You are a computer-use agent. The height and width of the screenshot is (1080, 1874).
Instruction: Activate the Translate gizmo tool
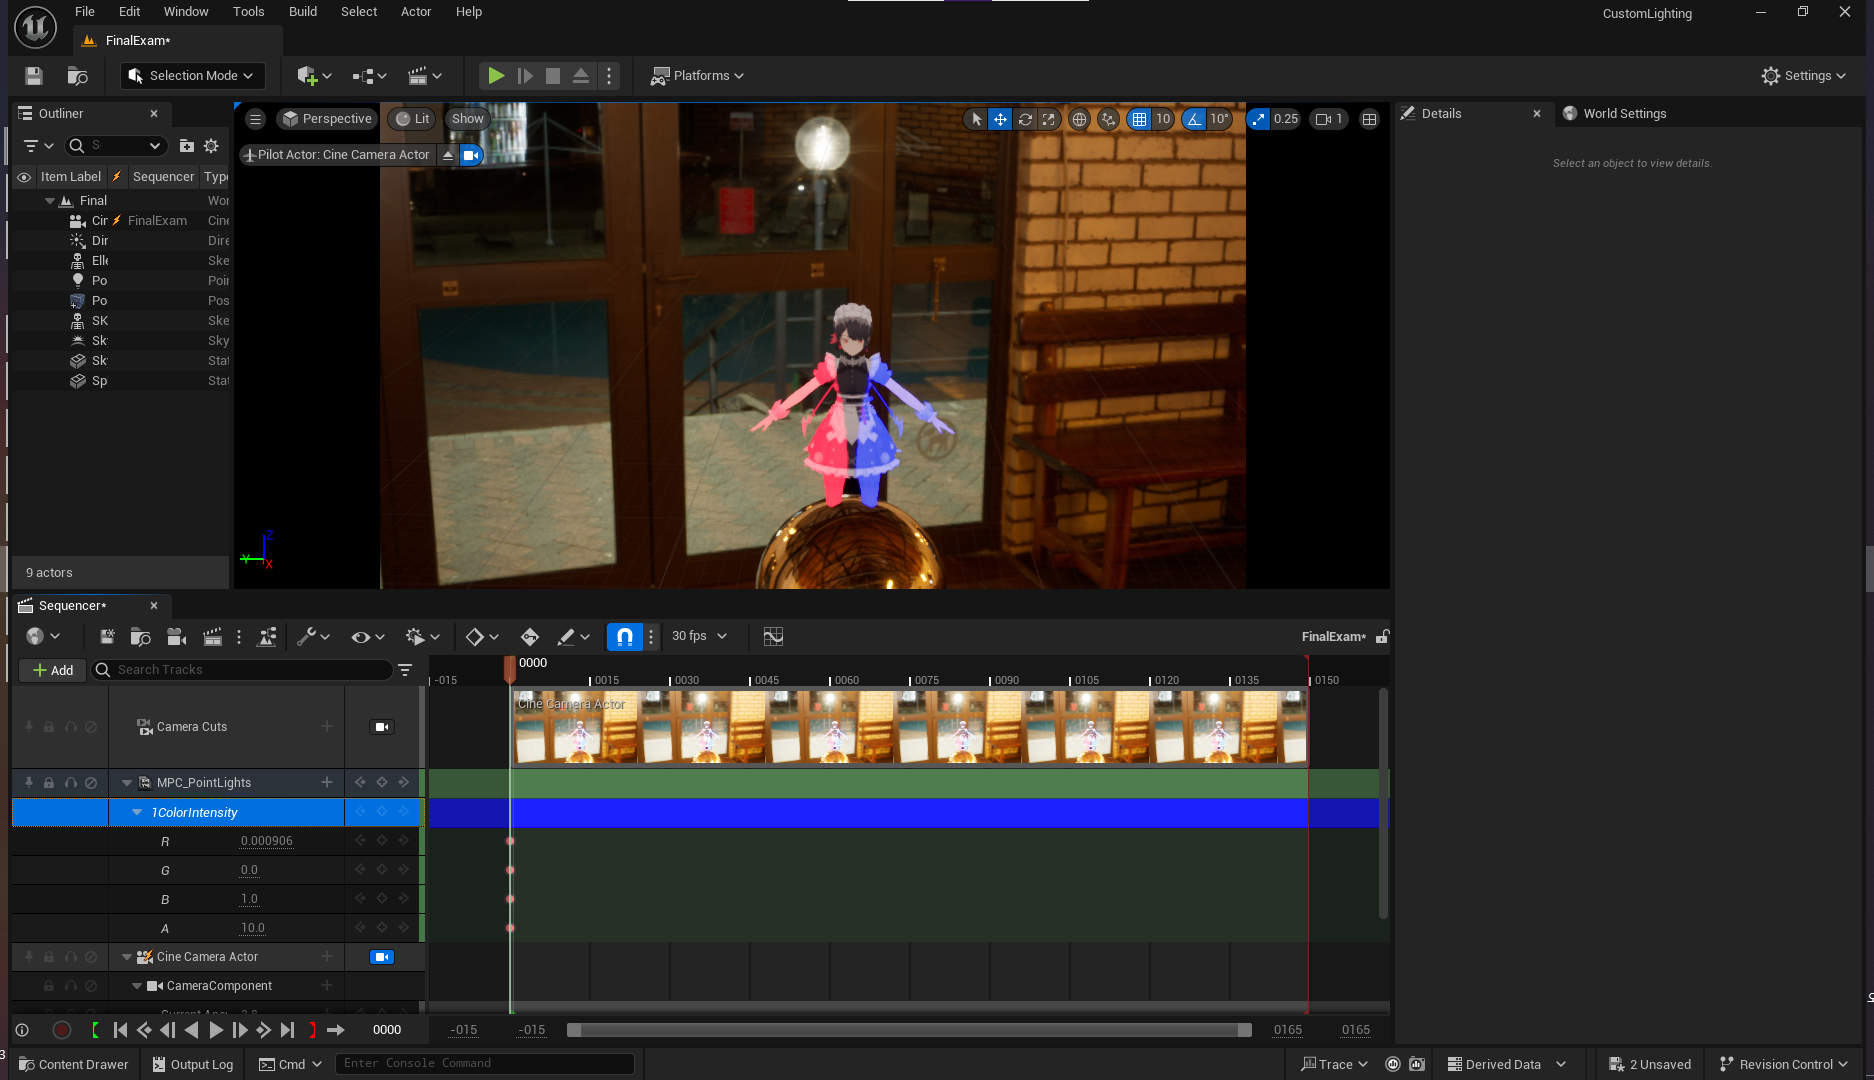coord(1000,119)
